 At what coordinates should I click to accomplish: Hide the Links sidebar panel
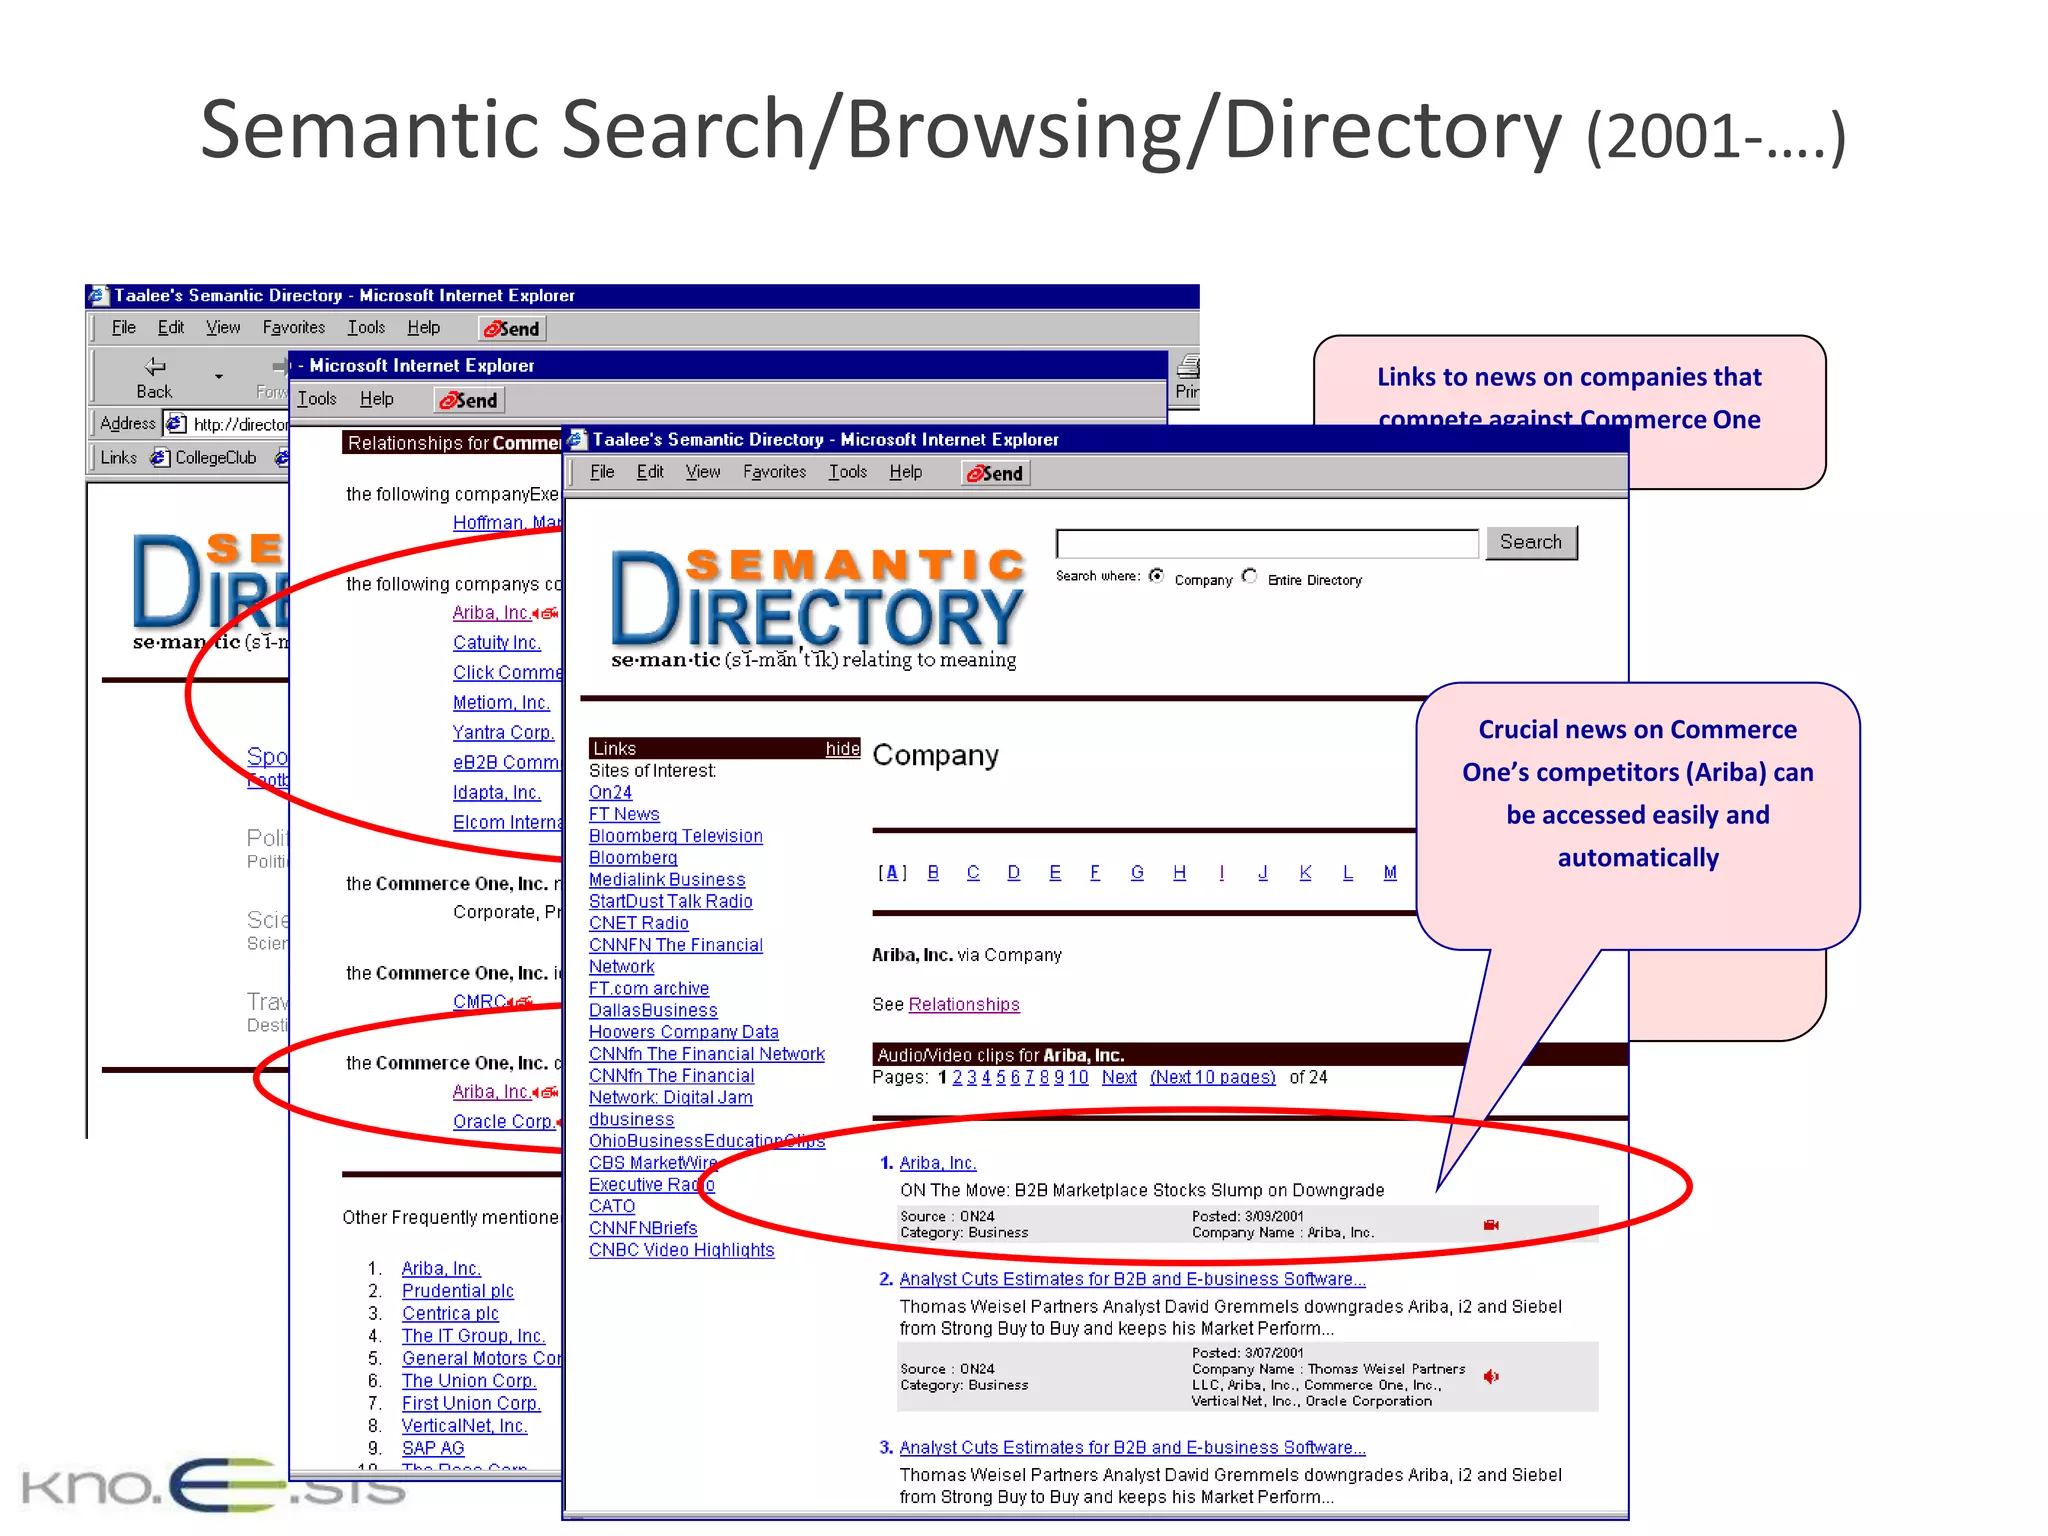point(842,748)
